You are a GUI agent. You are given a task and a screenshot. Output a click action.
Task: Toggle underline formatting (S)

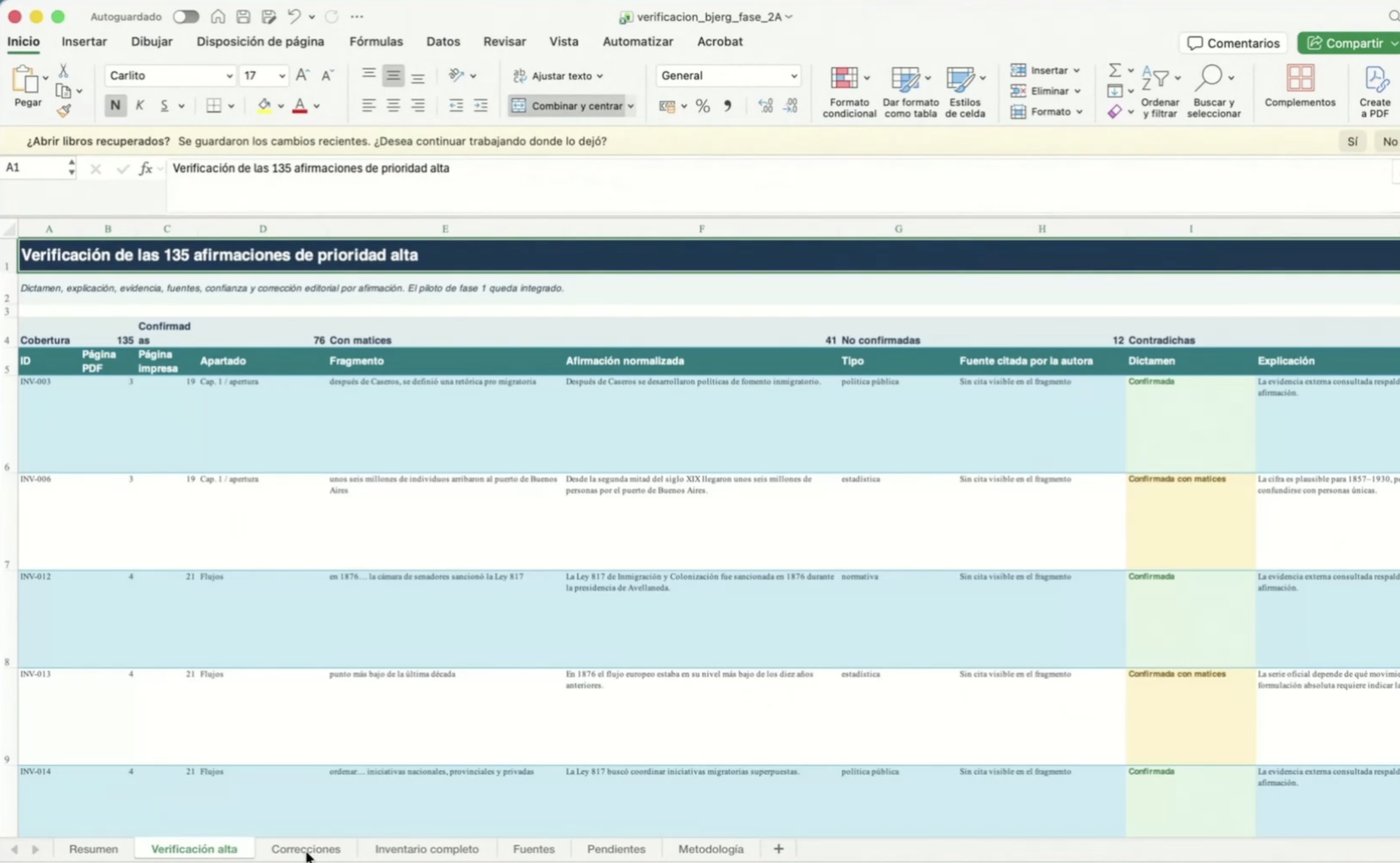[164, 105]
